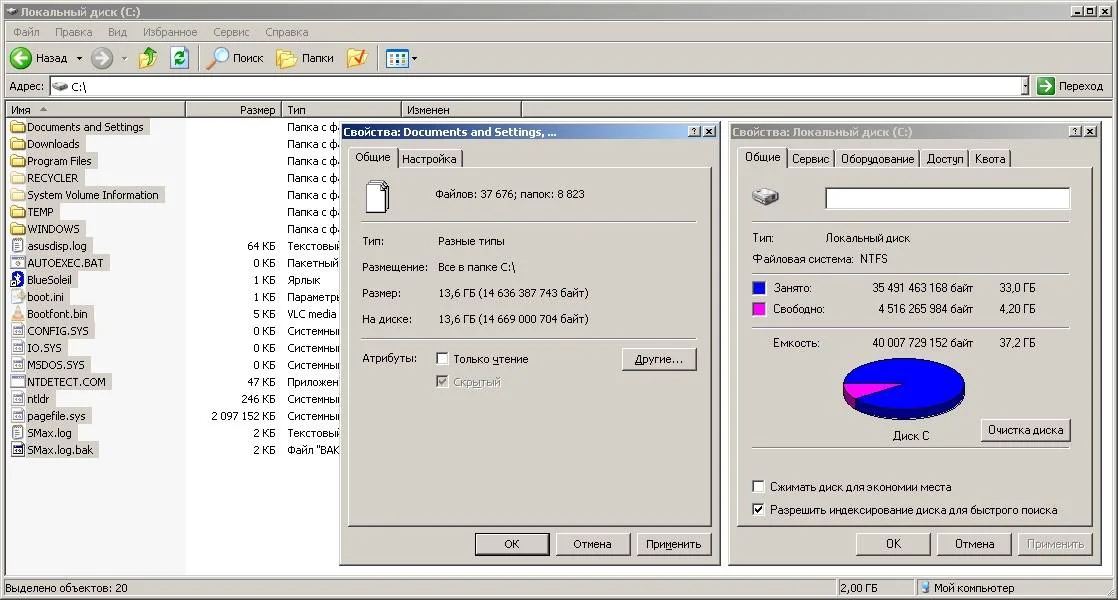The image size is (1118, 600).
Task: Select the RECYCLER folder icon
Action: tap(18, 178)
